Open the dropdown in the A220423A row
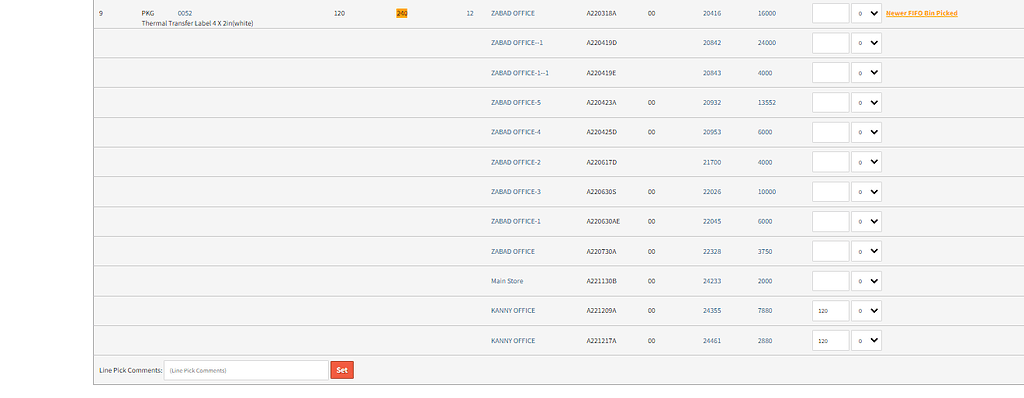This screenshot has height=398, width=1024. pyautogui.click(x=867, y=103)
